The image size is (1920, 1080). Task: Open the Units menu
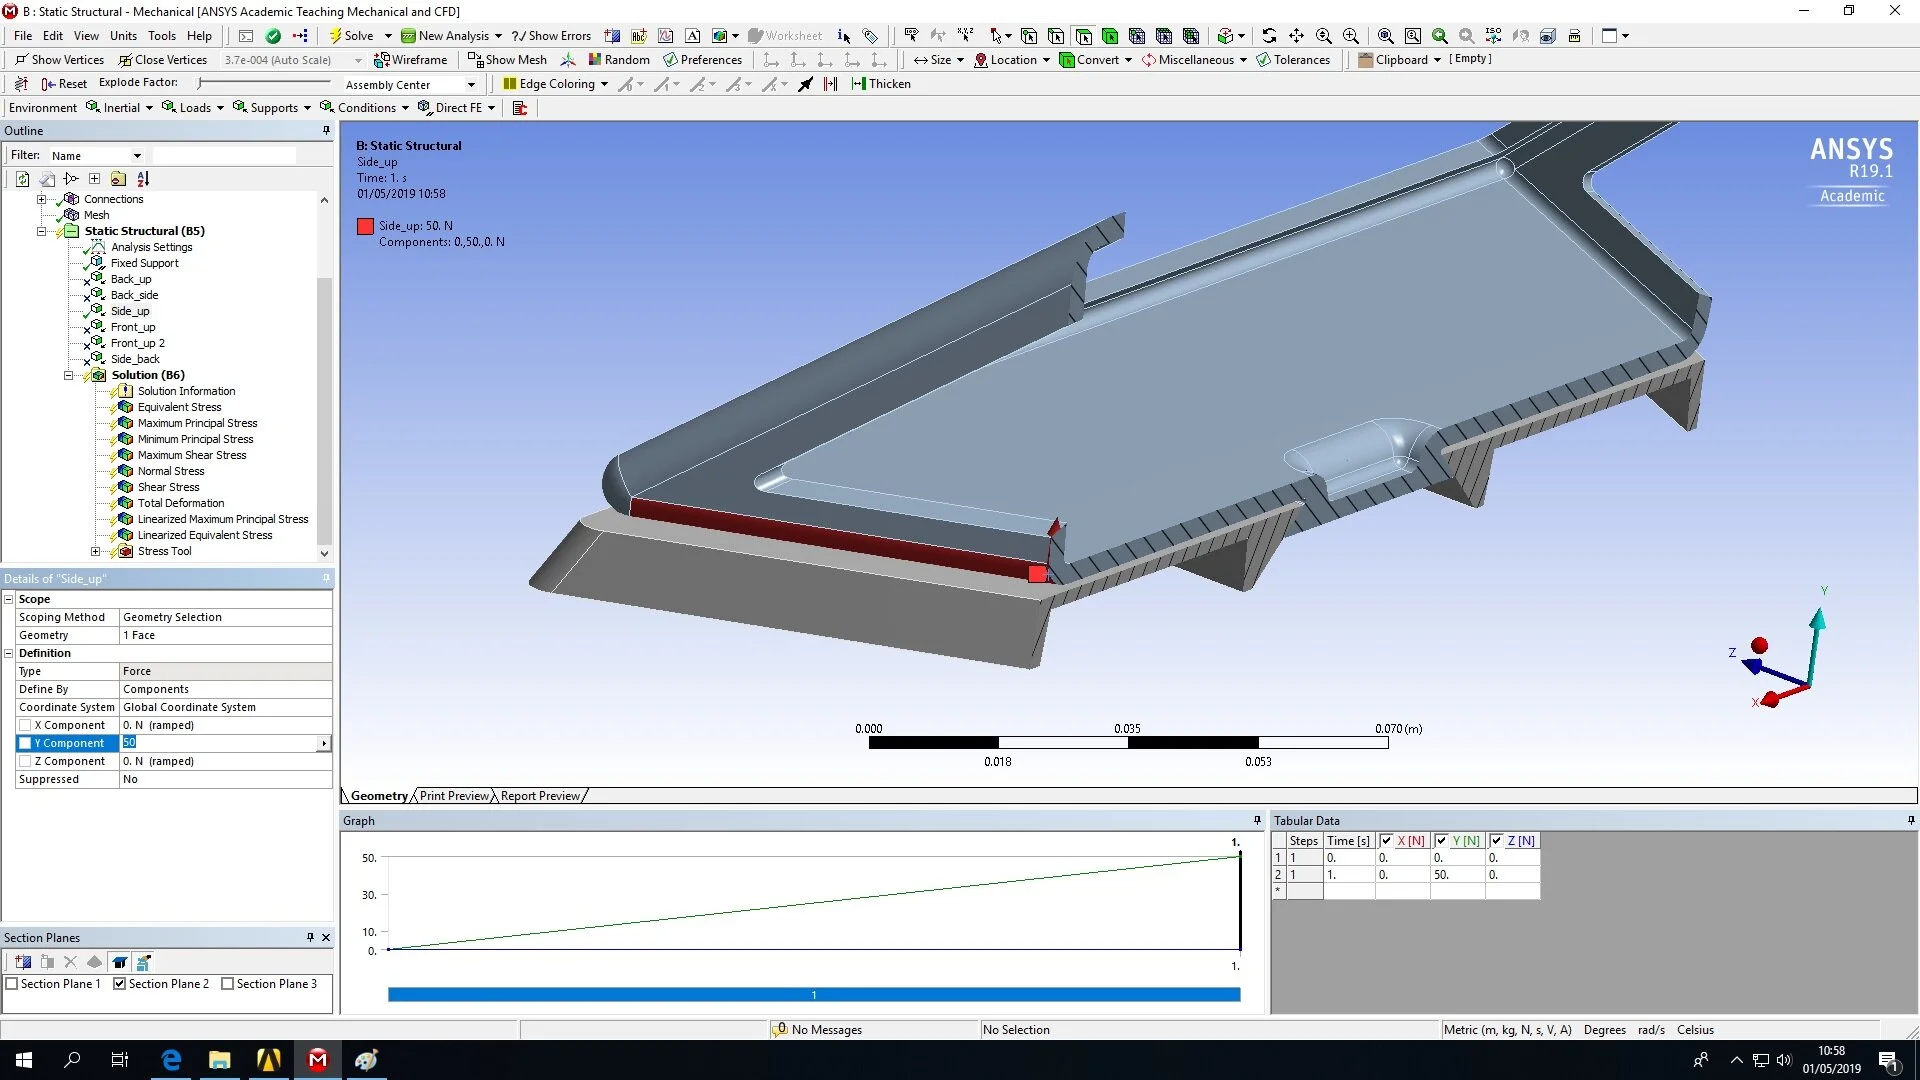coord(124,36)
